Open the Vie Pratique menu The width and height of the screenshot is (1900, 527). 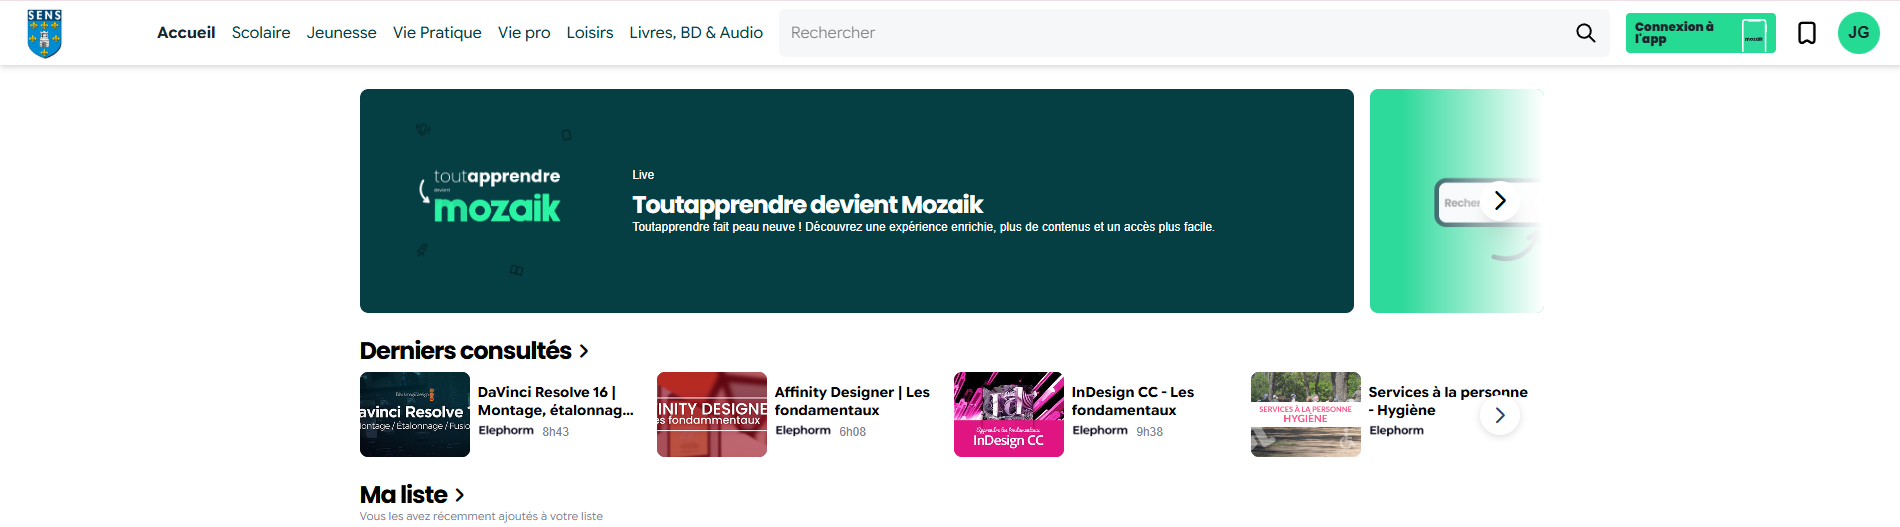pos(437,33)
